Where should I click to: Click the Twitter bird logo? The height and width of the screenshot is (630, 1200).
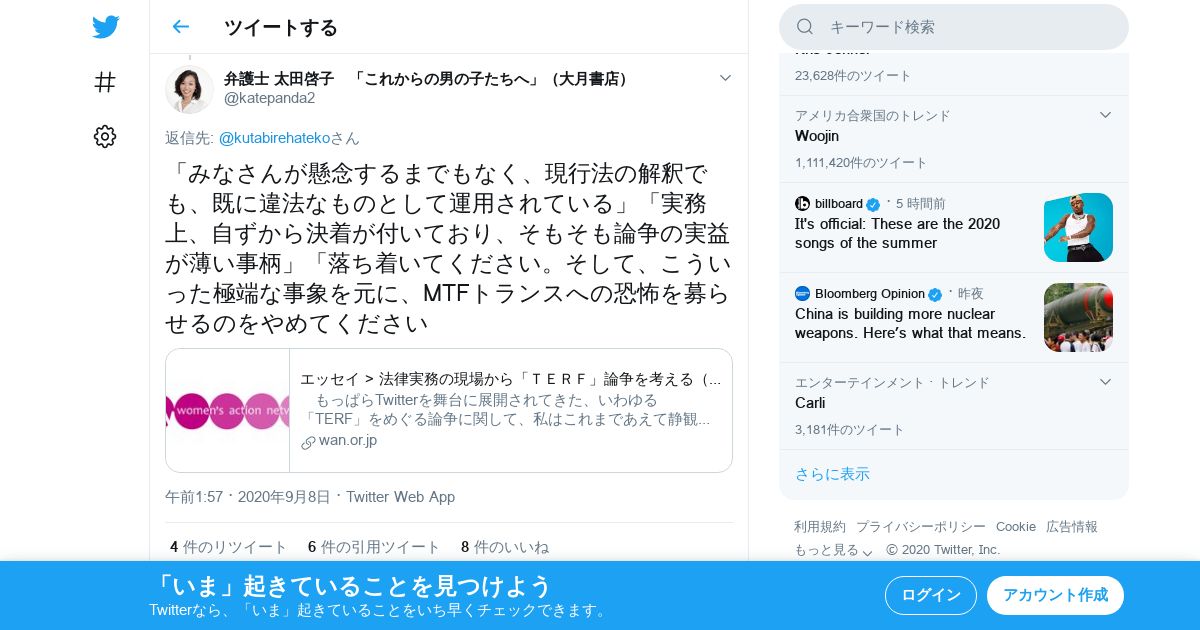(105, 27)
